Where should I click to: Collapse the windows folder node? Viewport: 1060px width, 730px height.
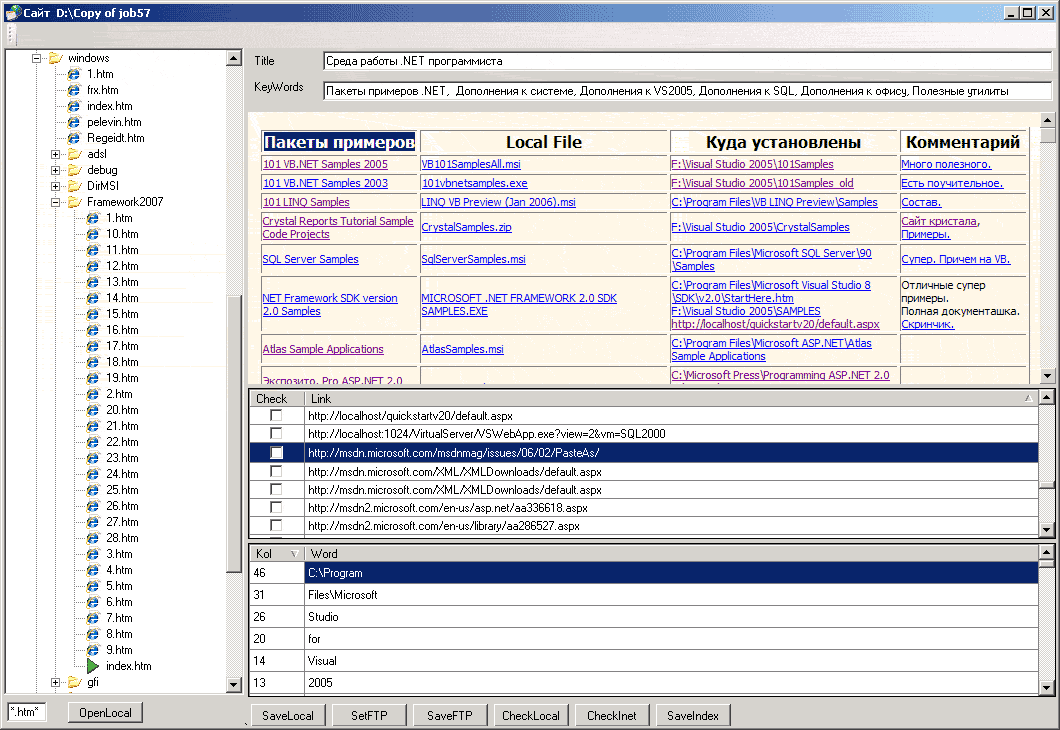coord(37,58)
